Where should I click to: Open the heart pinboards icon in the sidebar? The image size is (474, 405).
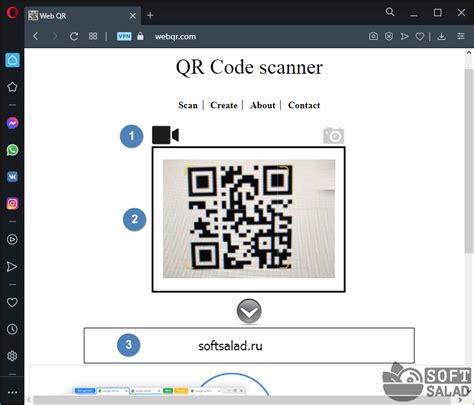point(12,302)
